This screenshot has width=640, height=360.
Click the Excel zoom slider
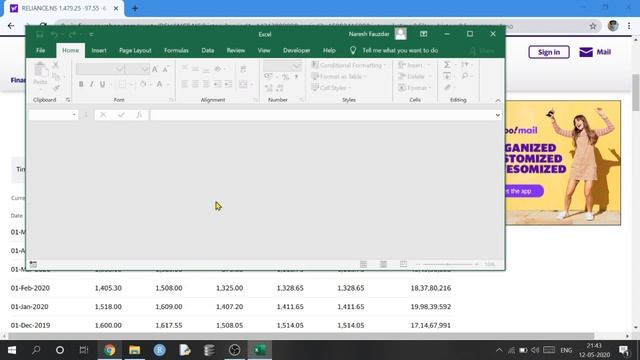pos(447,264)
